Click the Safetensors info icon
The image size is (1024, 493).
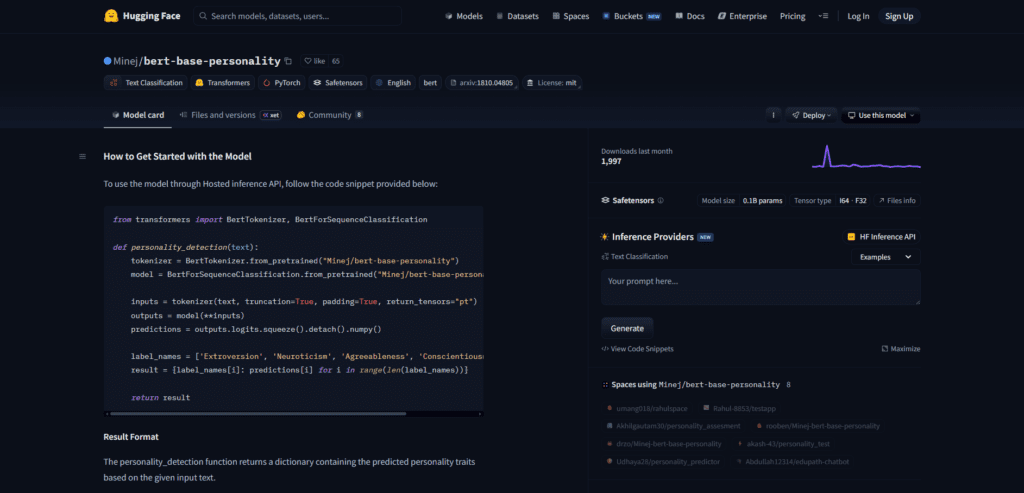tap(661, 200)
